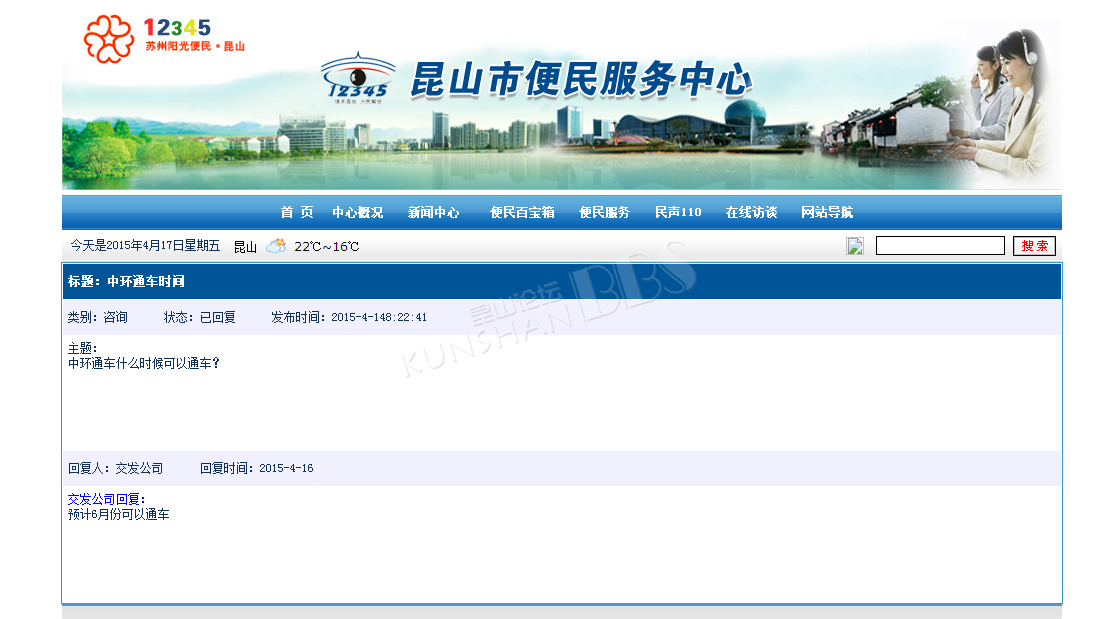Click the reply text 预计6月份可以通车
This screenshot has width=1097, height=619.
118,515
